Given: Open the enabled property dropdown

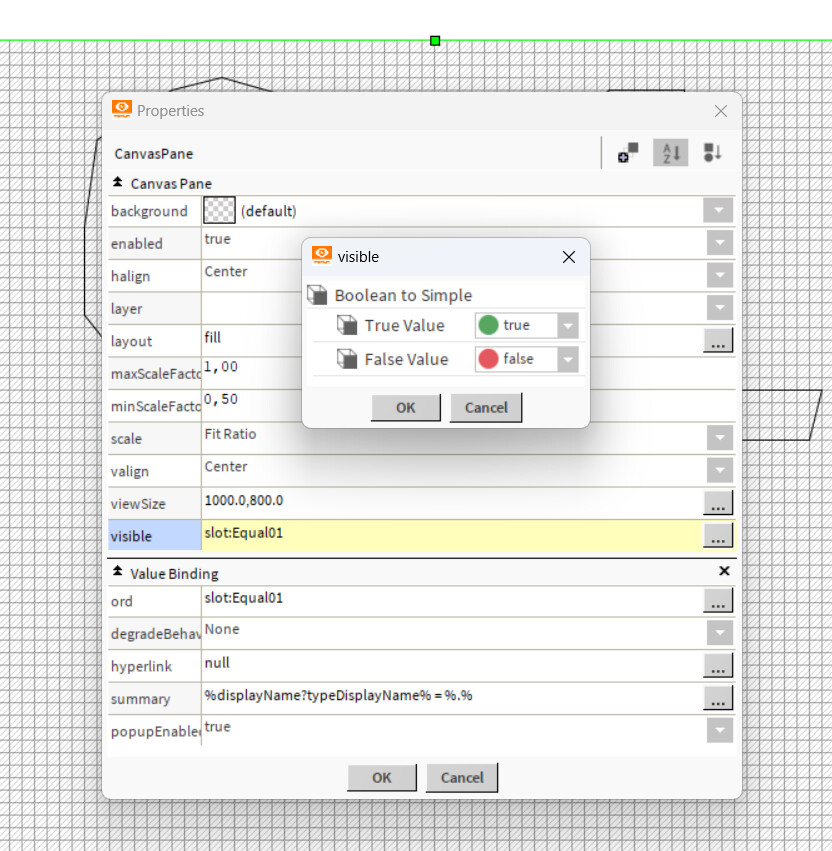Looking at the screenshot, I should (719, 243).
